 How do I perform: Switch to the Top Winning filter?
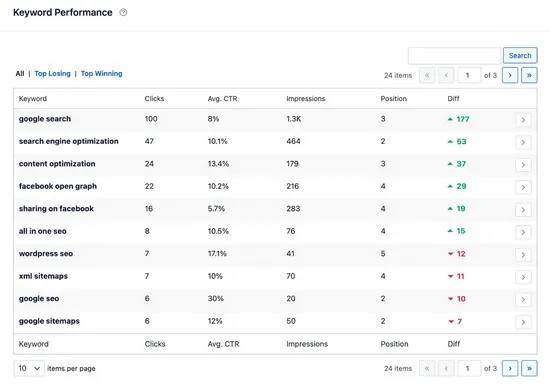coord(101,74)
